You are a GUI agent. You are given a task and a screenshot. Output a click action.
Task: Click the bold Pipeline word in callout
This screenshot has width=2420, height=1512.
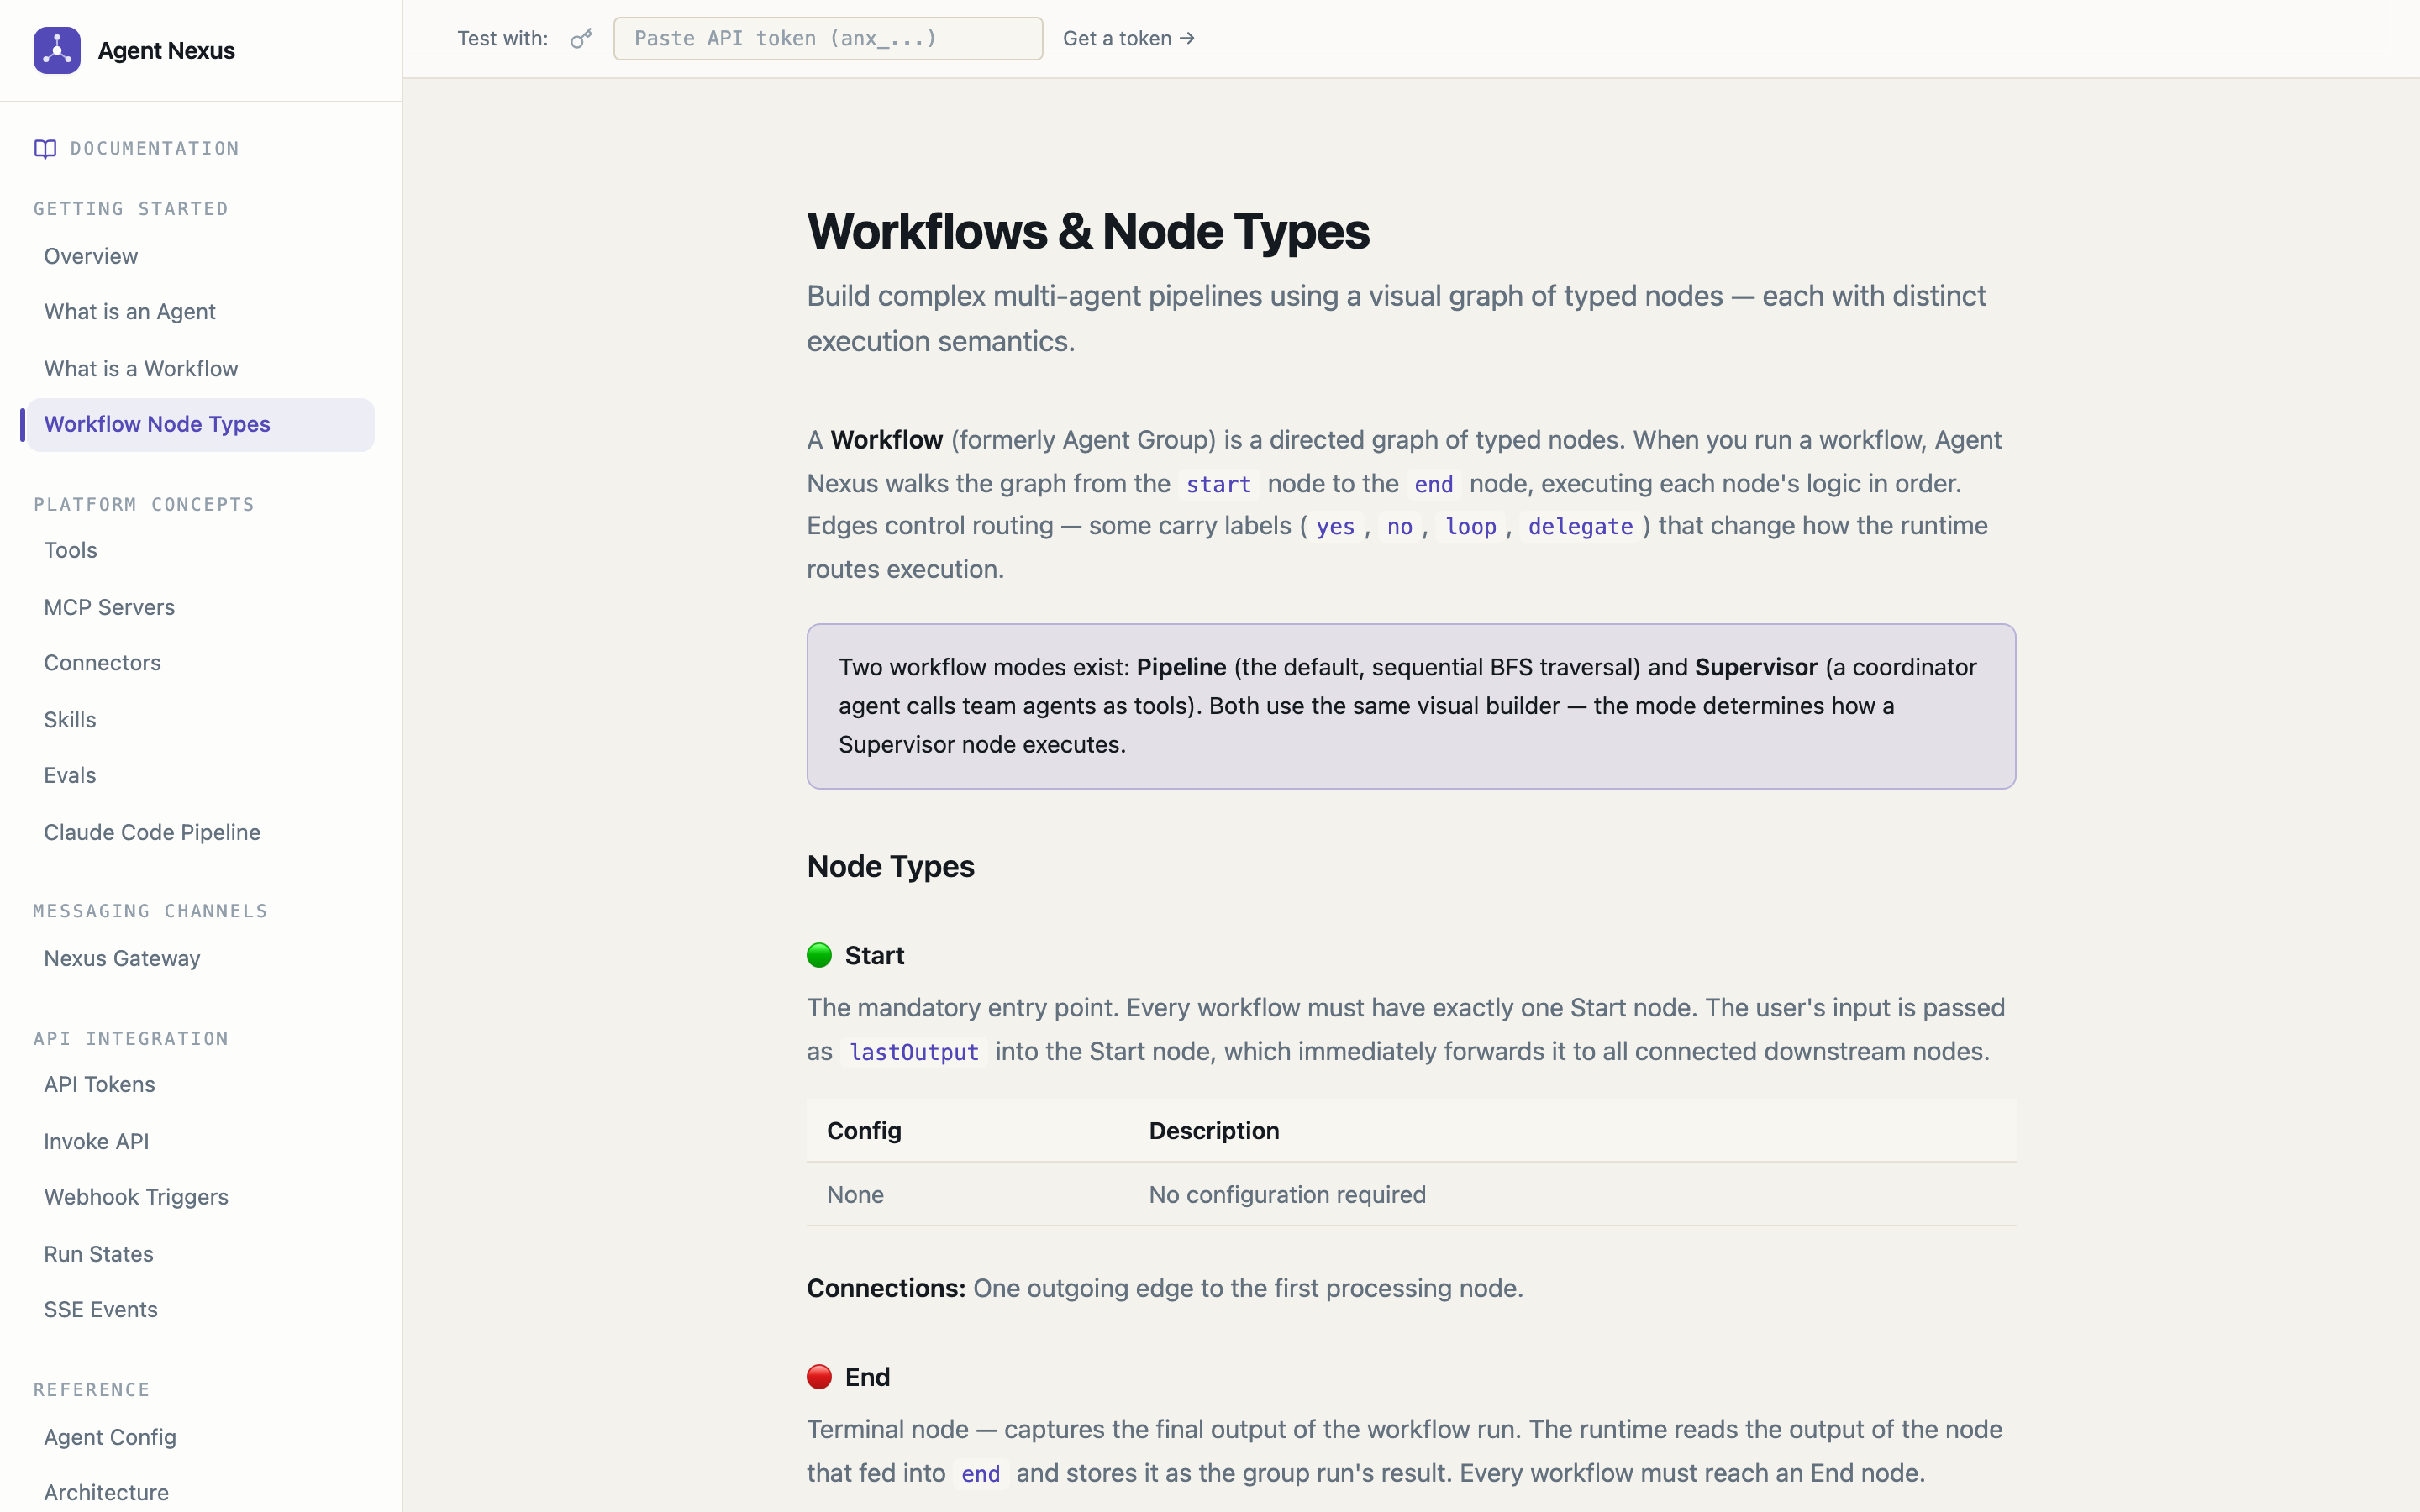1181,667
